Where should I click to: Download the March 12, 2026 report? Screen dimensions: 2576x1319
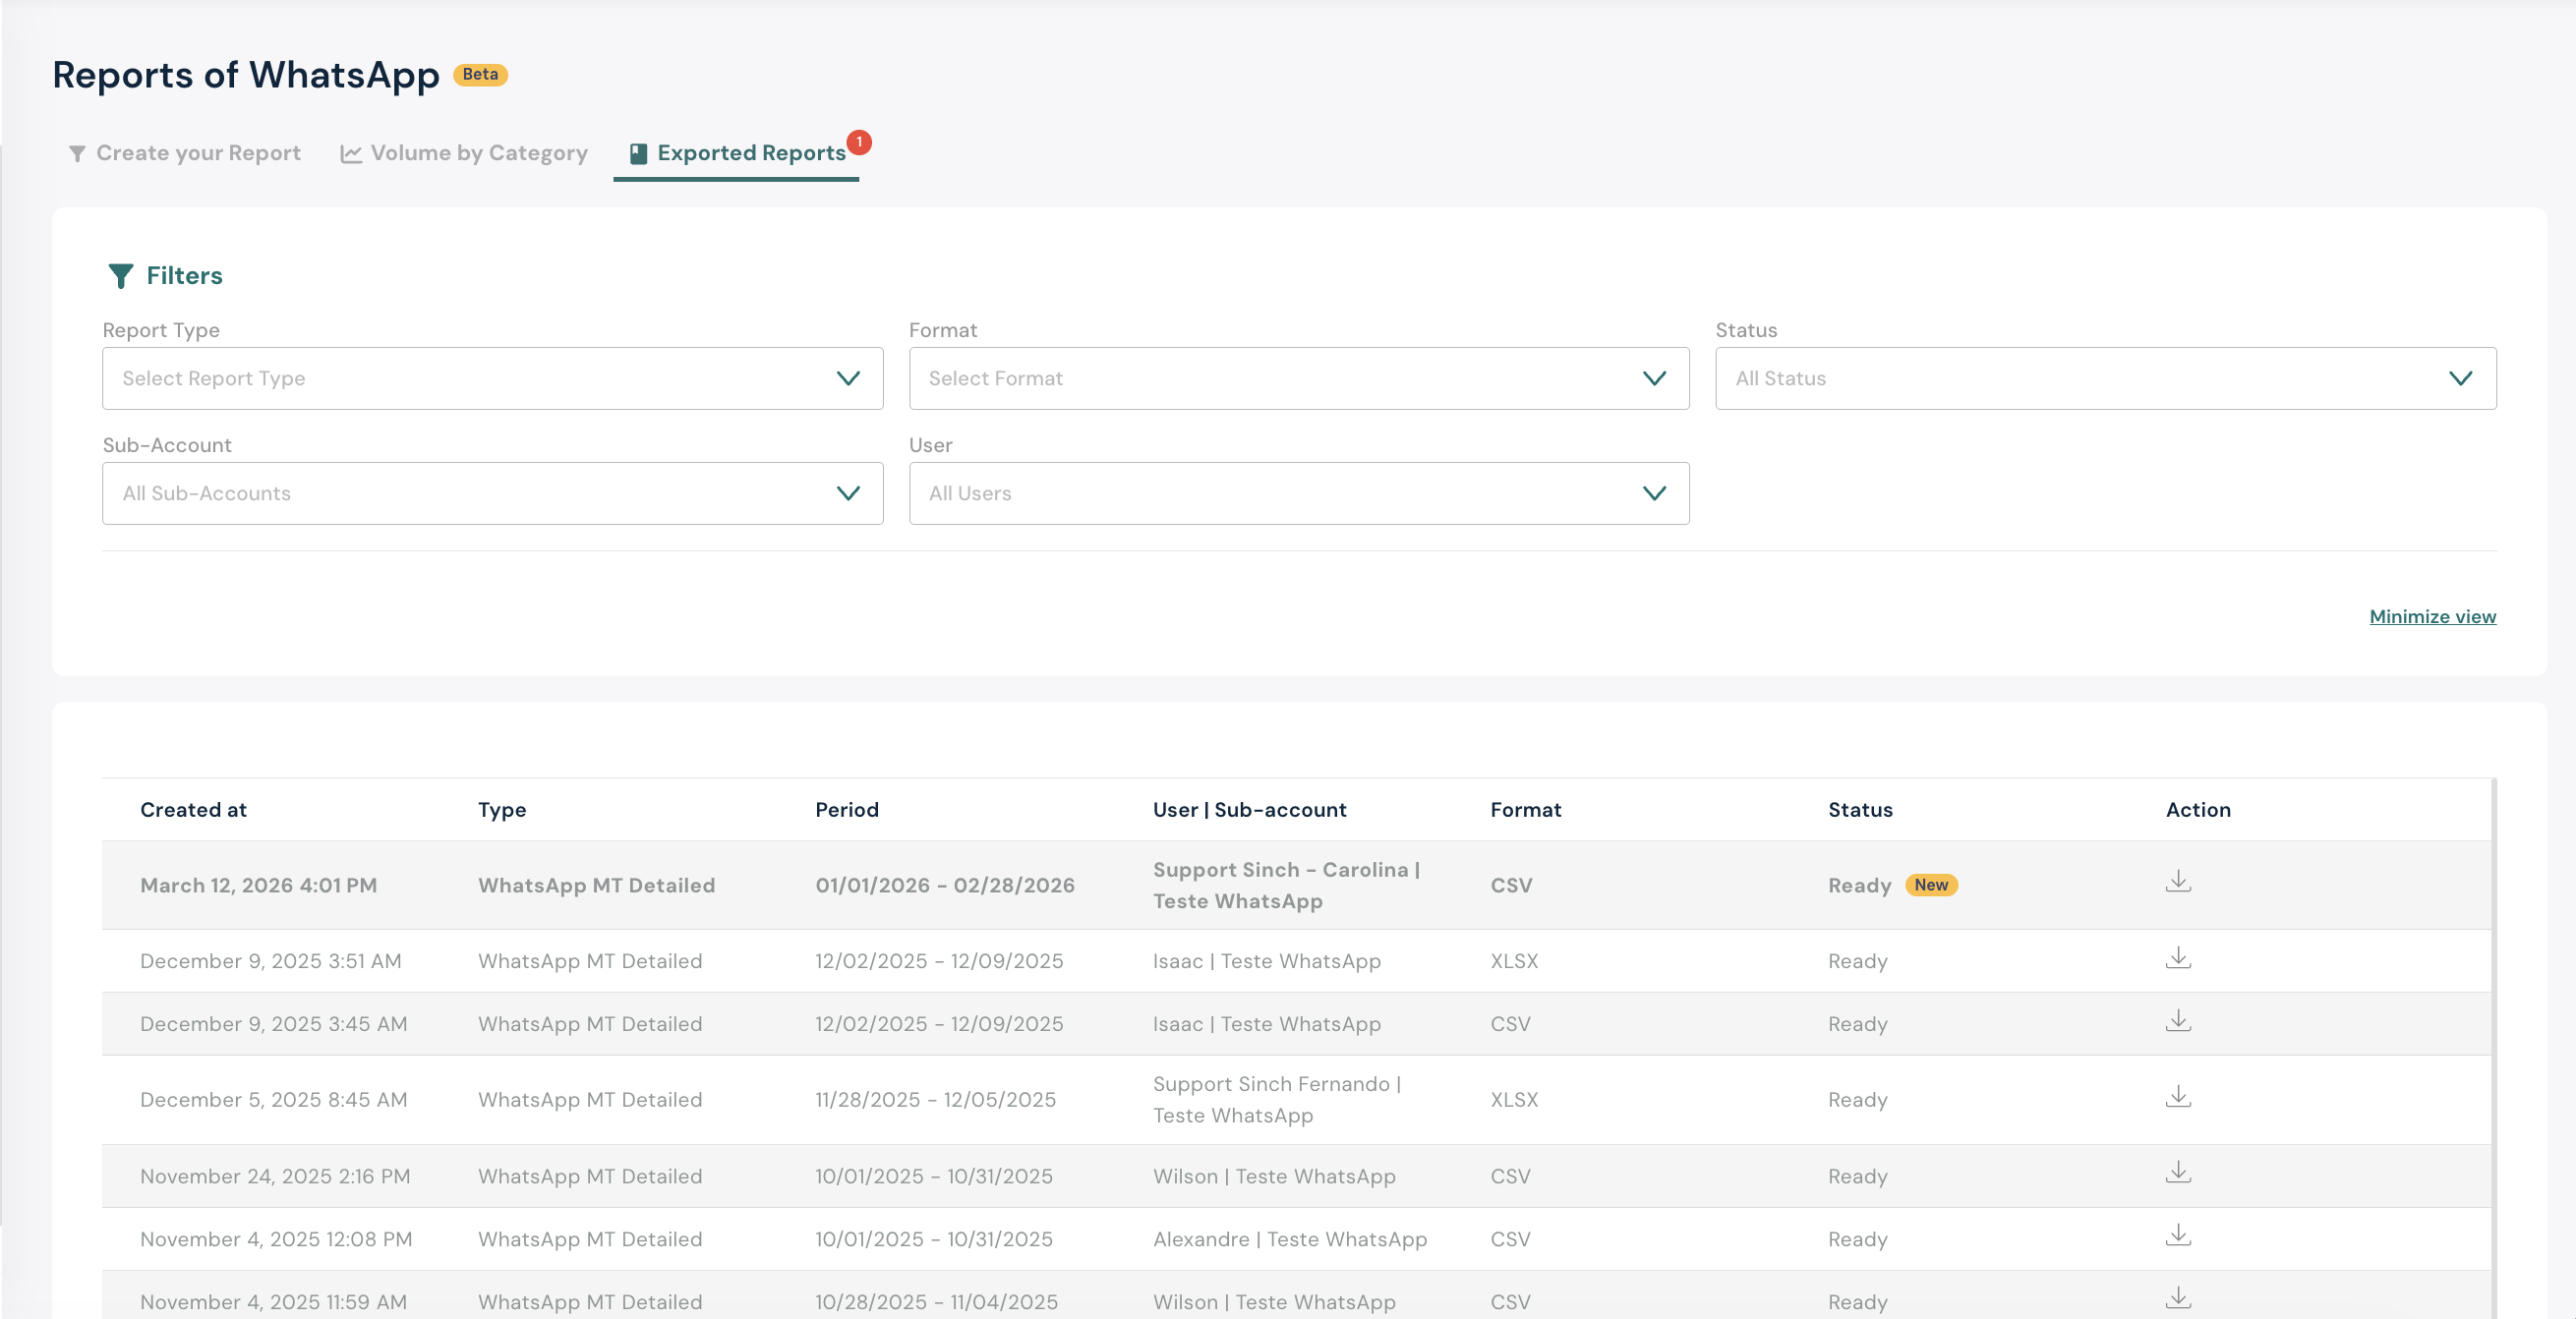[x=2177, y=882]
